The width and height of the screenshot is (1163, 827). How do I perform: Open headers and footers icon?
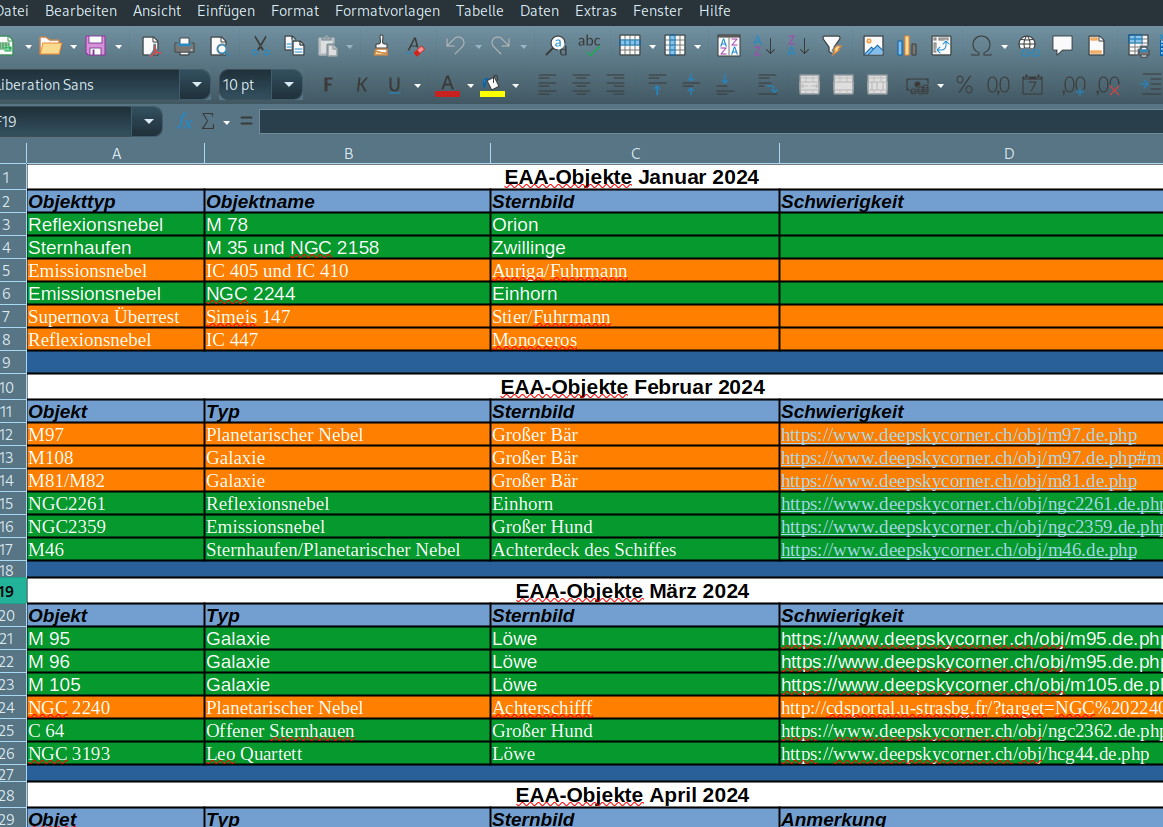tap(1096, 47)
